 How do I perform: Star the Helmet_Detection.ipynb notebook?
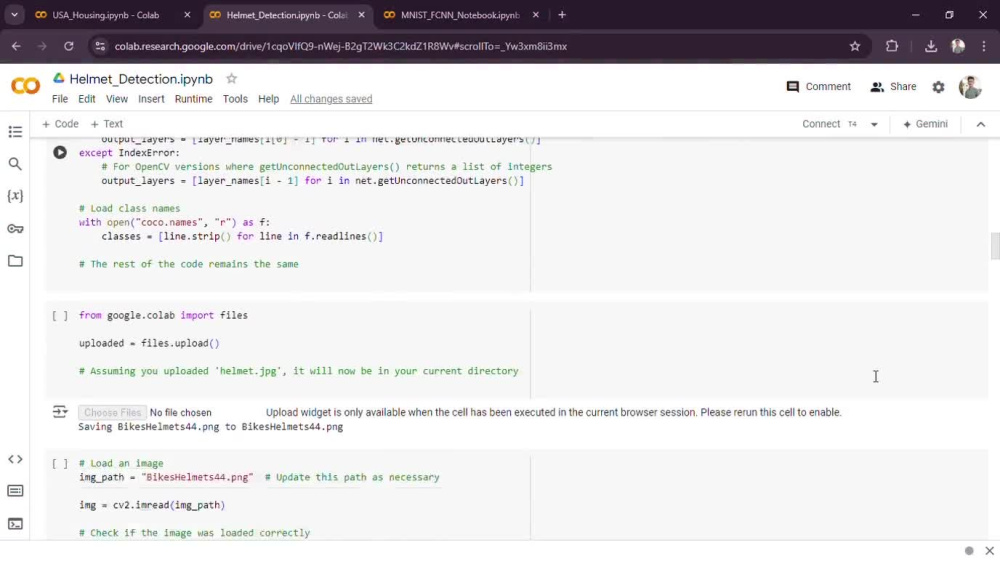(x=232, y=79)
